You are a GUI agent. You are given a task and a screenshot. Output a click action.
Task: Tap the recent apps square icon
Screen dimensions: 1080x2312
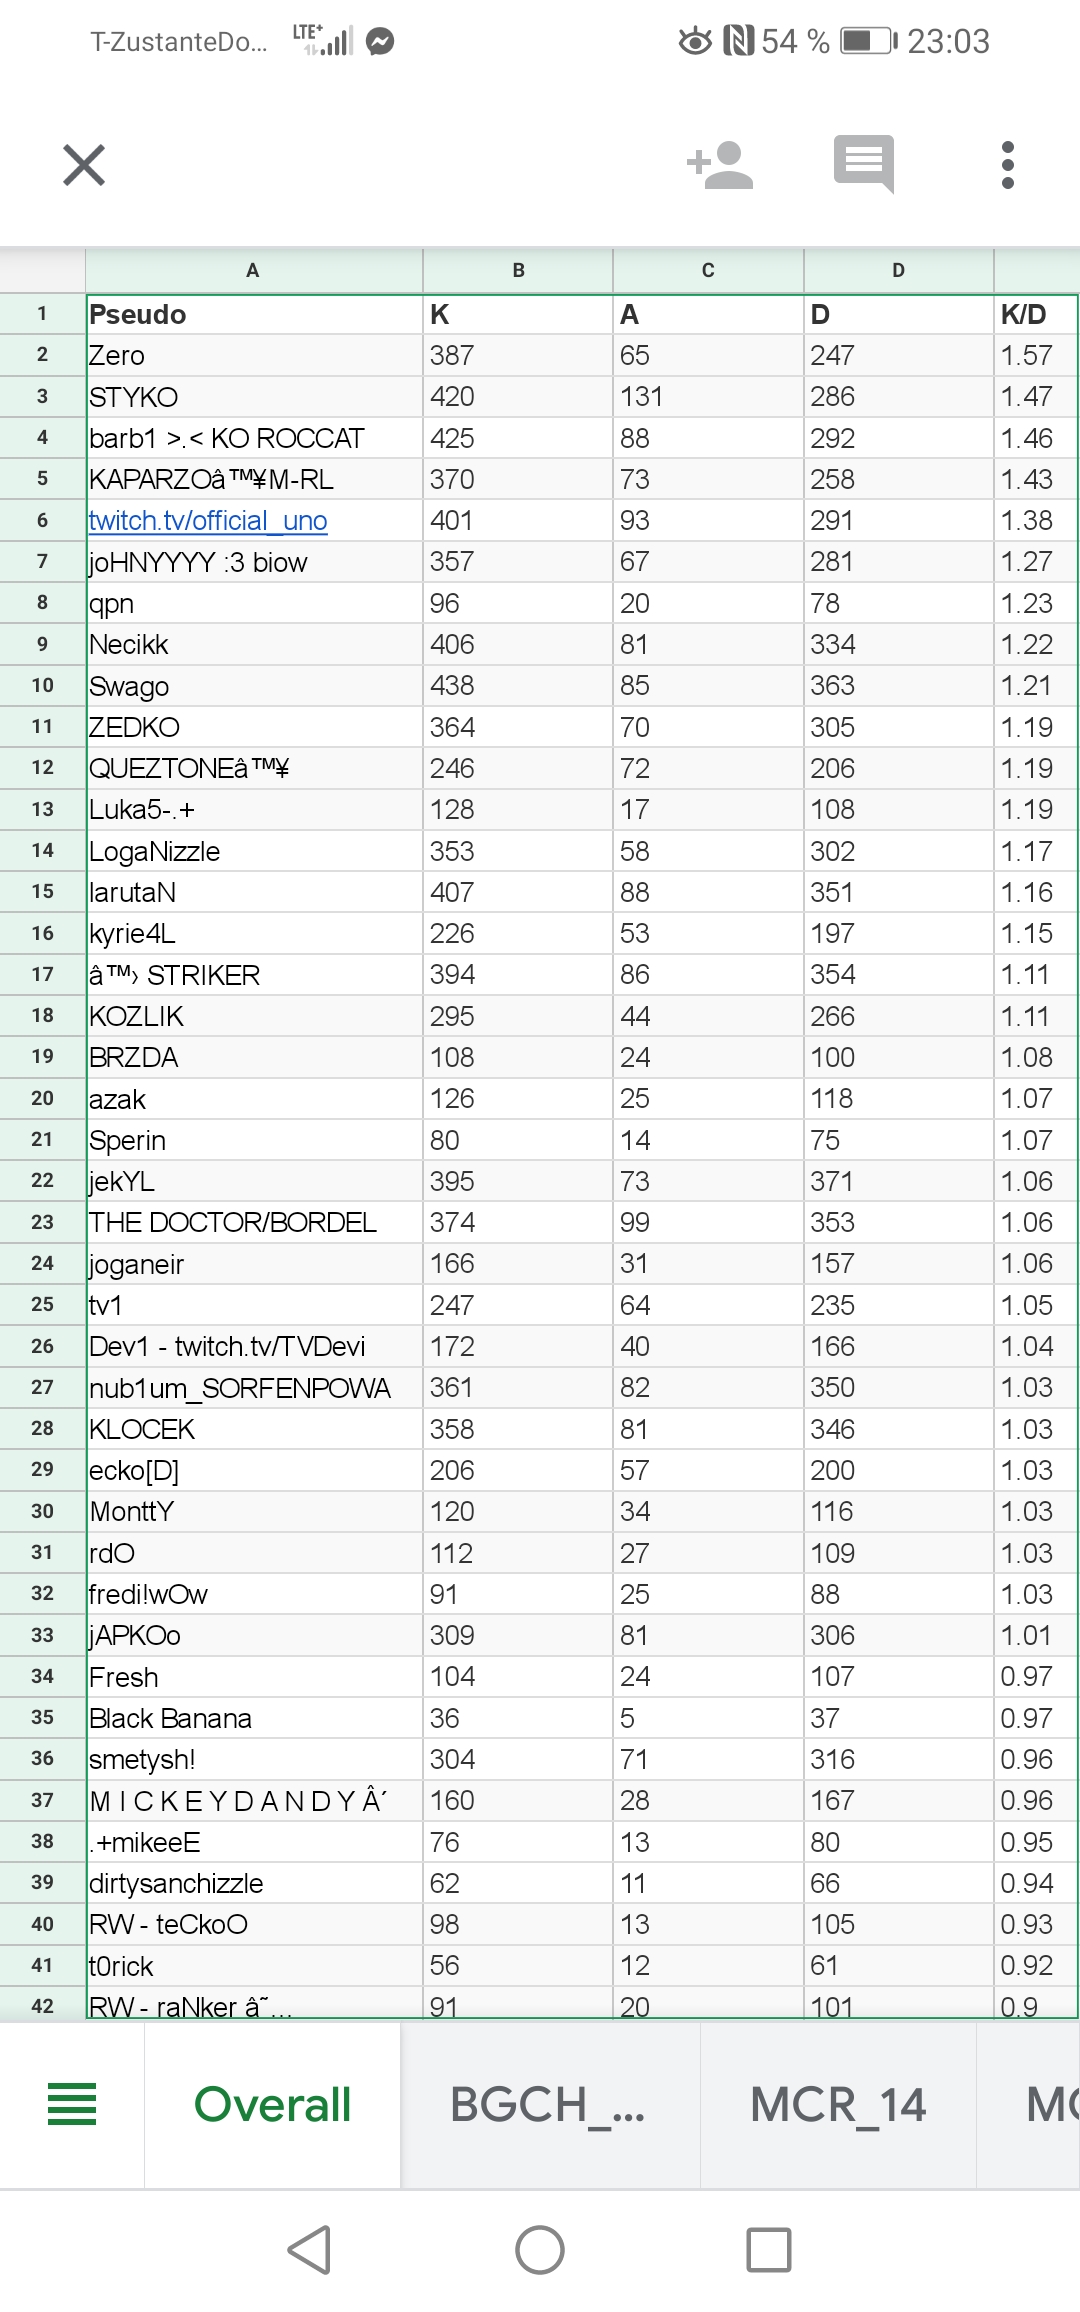[768, 2250]
